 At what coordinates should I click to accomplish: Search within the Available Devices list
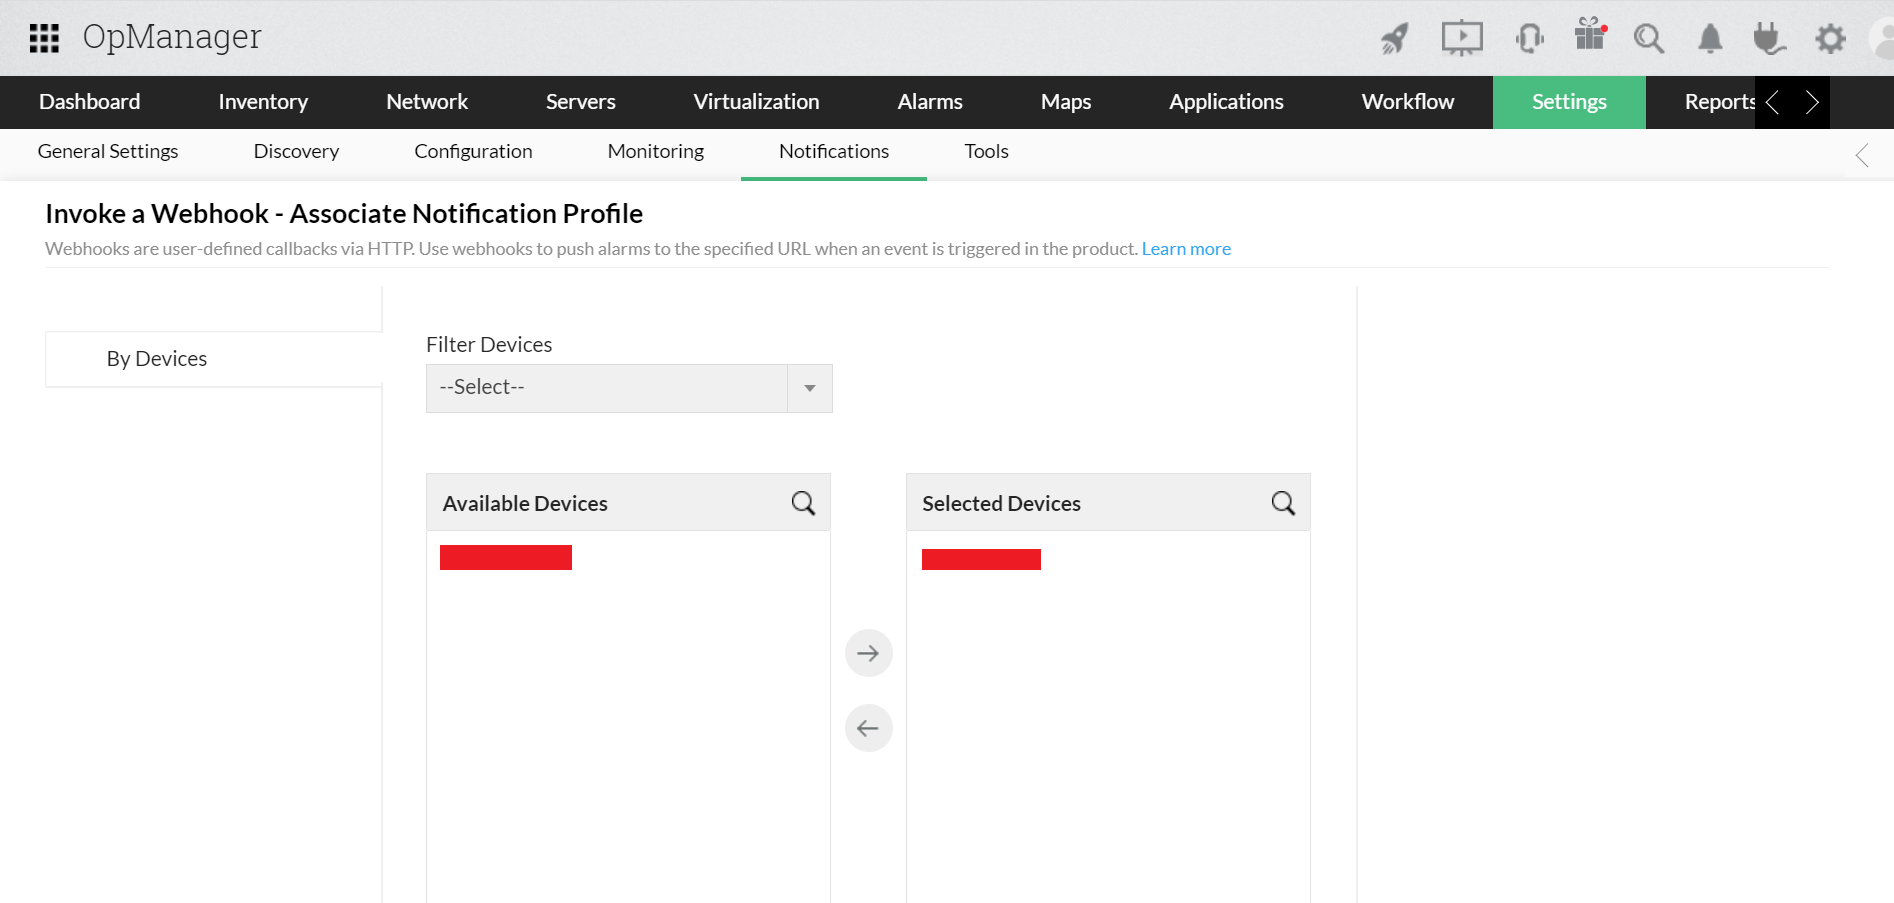(803, 503)
